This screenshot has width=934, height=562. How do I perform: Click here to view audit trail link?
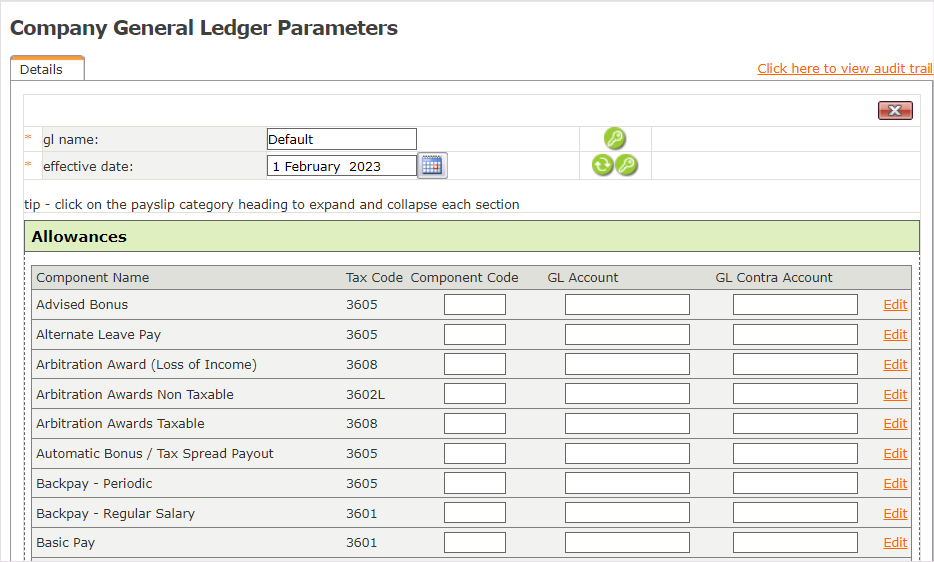[844, 69]
